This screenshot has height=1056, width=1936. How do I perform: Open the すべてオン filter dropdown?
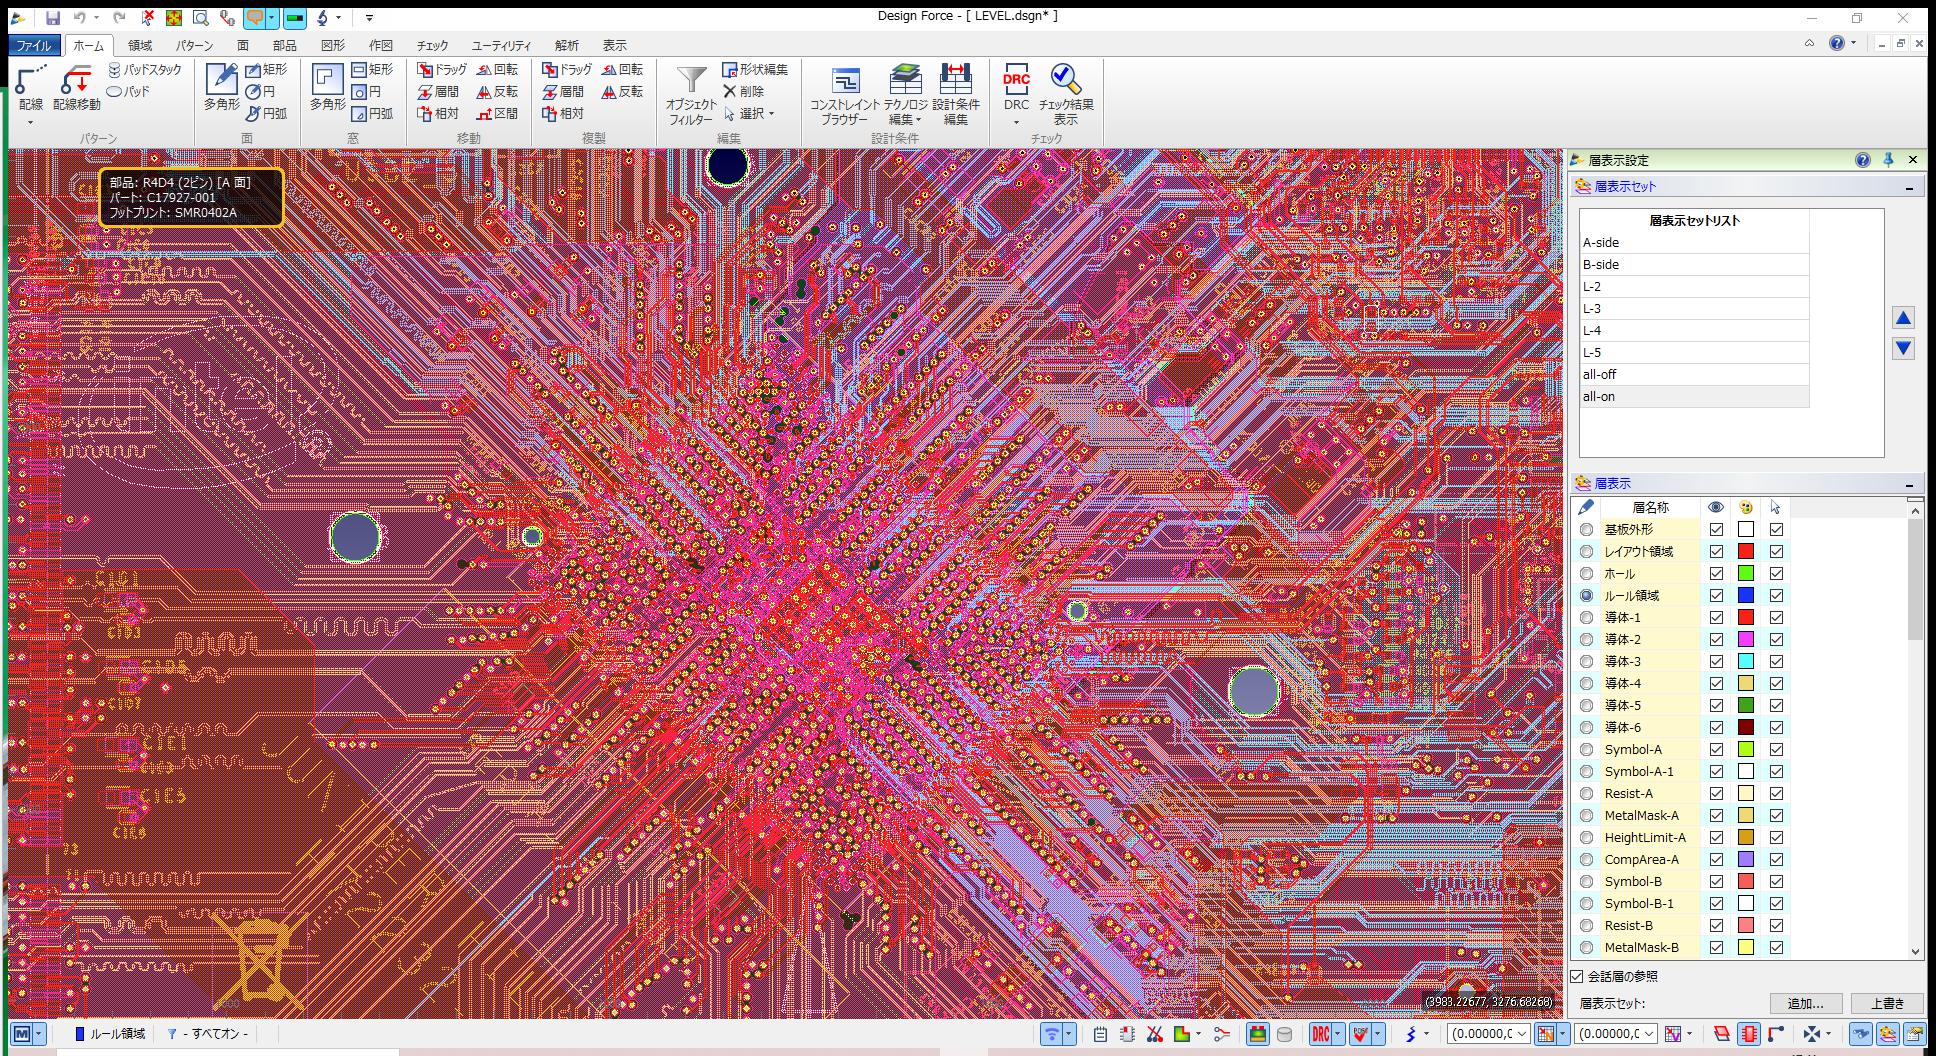click(208, 1034)
